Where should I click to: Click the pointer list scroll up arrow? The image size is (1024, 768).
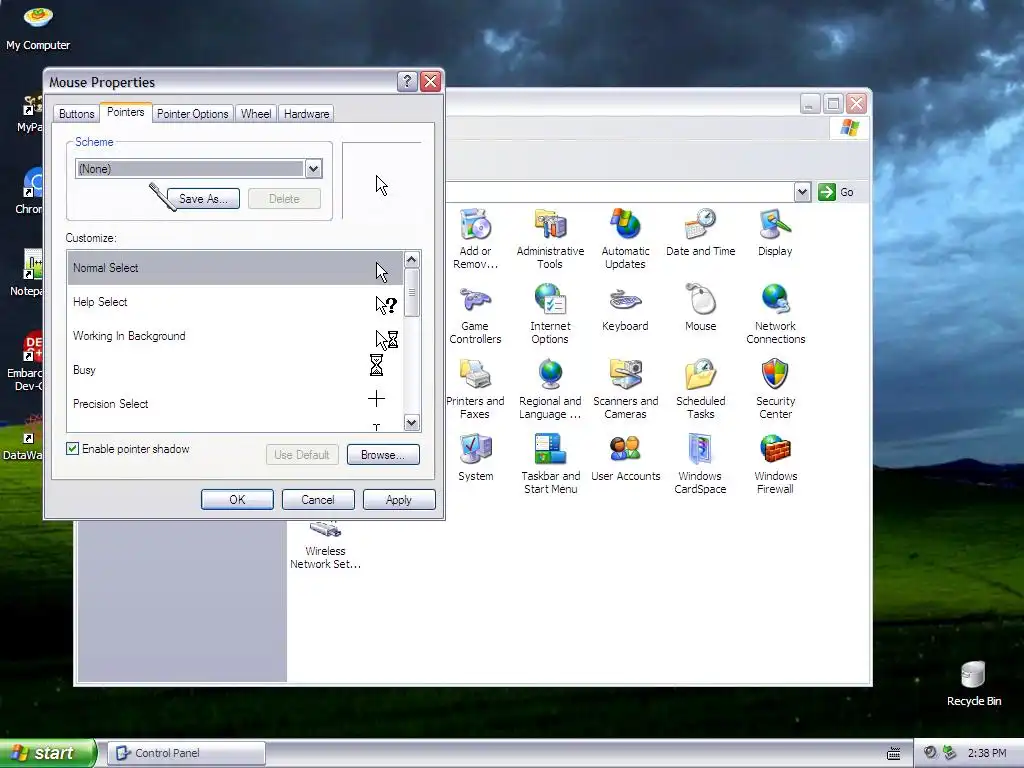[411, 259]
